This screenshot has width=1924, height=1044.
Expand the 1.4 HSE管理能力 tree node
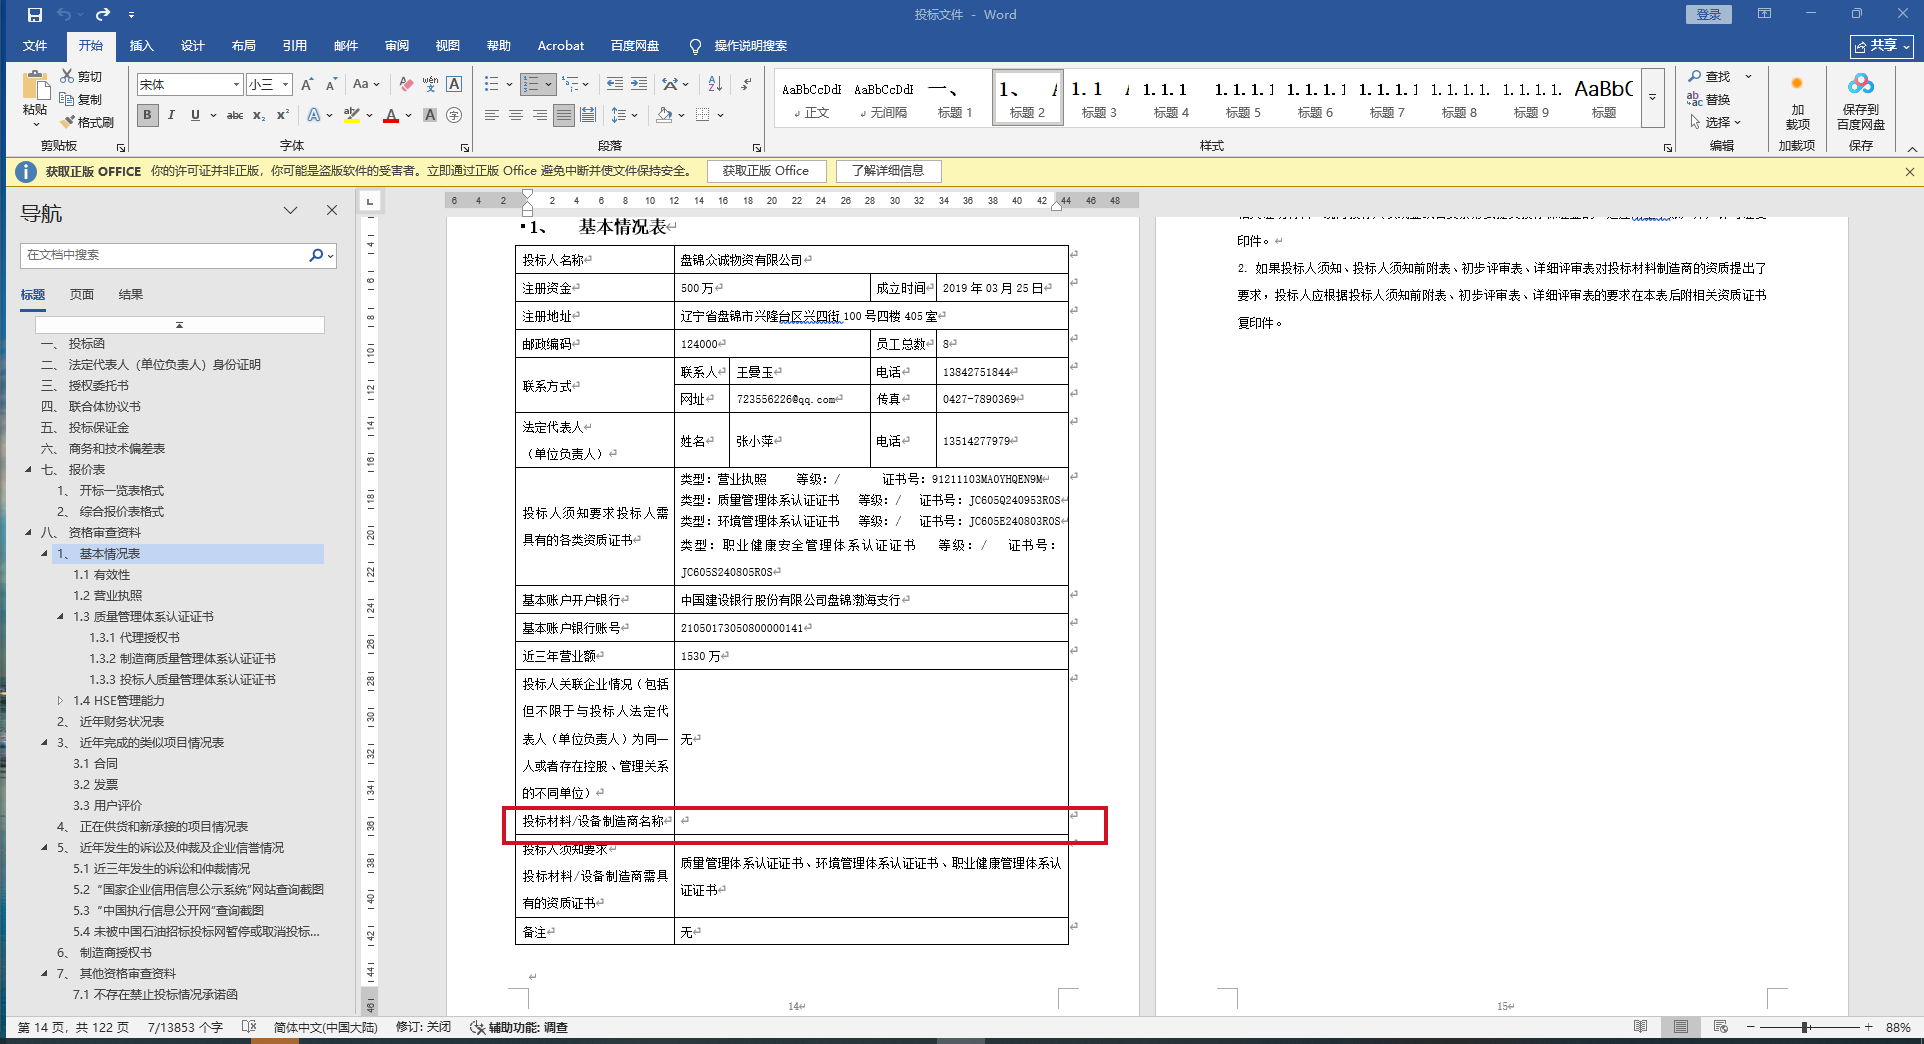[60, 701]
